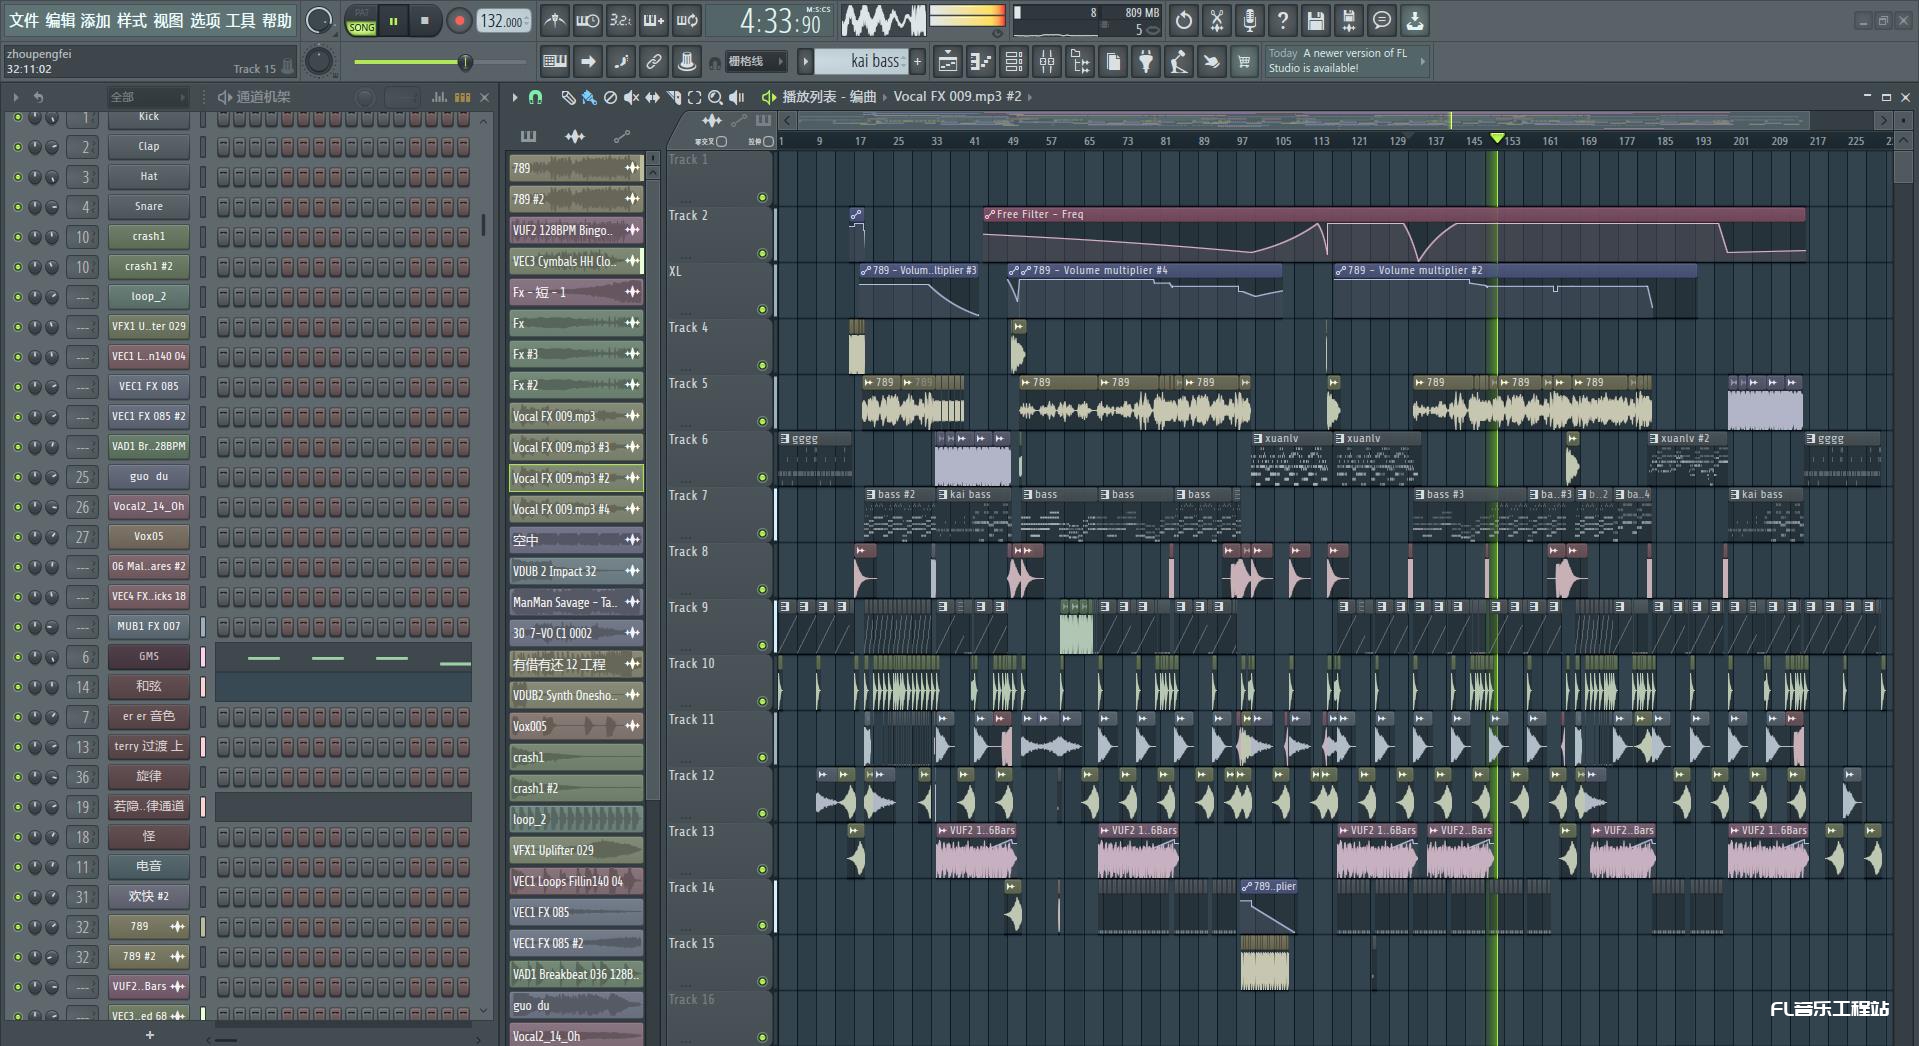The height and width of the screenshot is (1046, 1919).
Task: Click the stop playback button
Action: 425,21
